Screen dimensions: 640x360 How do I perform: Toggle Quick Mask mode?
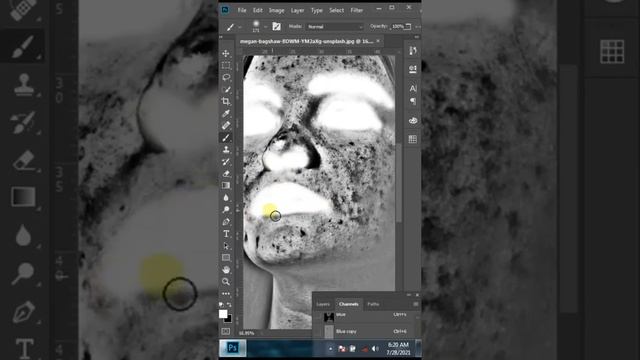(x=226, y=331)
